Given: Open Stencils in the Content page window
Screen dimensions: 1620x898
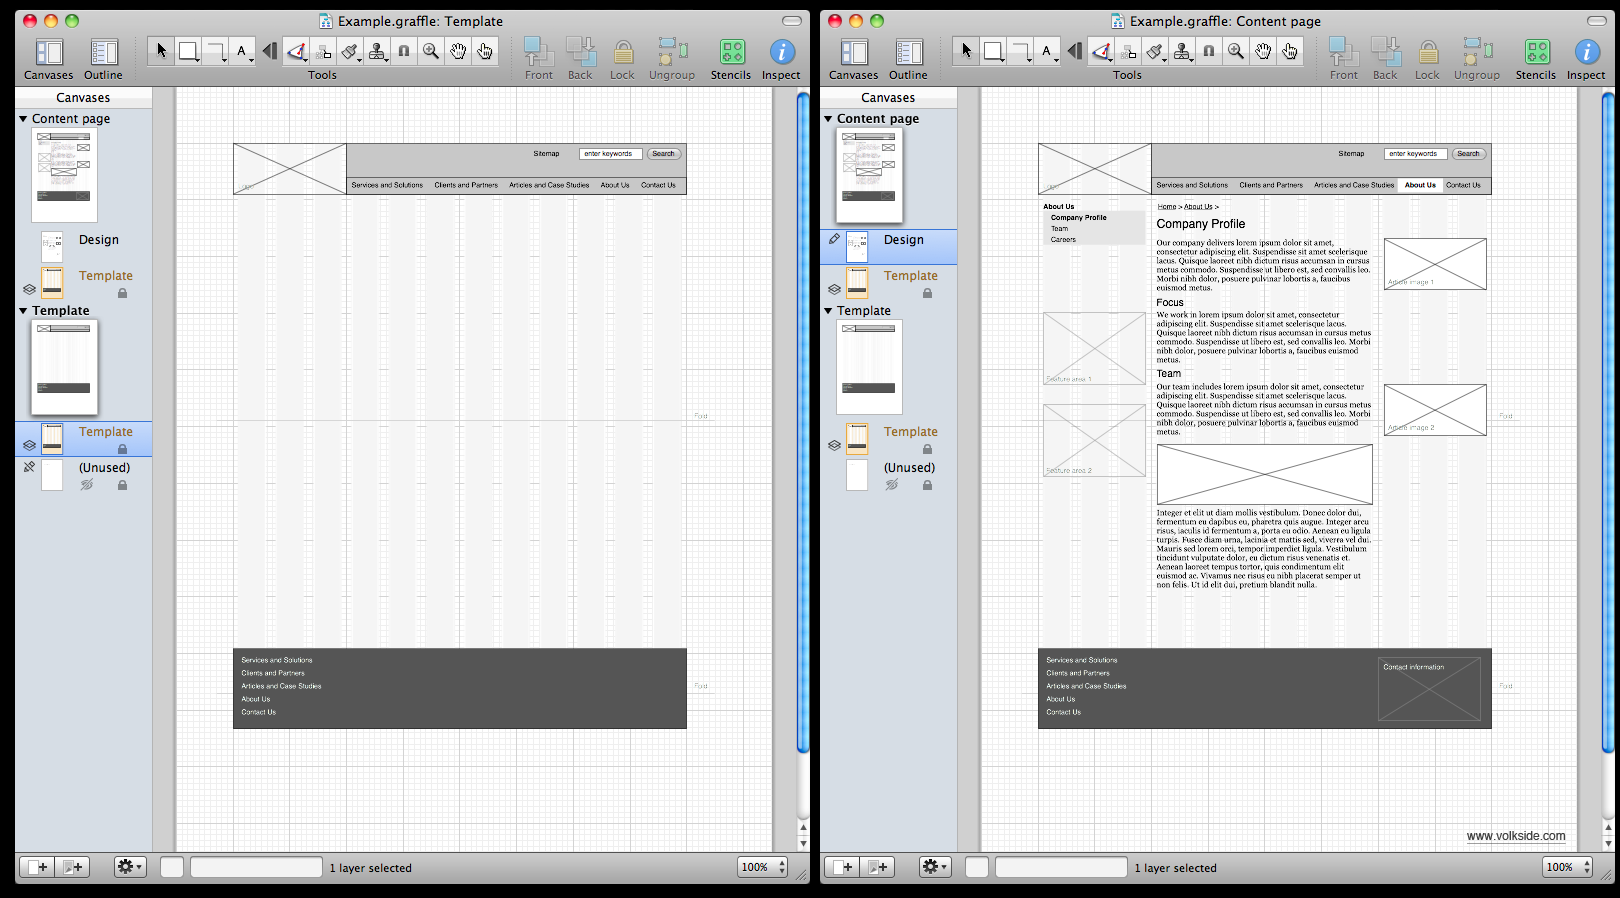Looking at the screenshot, I should point(1536,59).
